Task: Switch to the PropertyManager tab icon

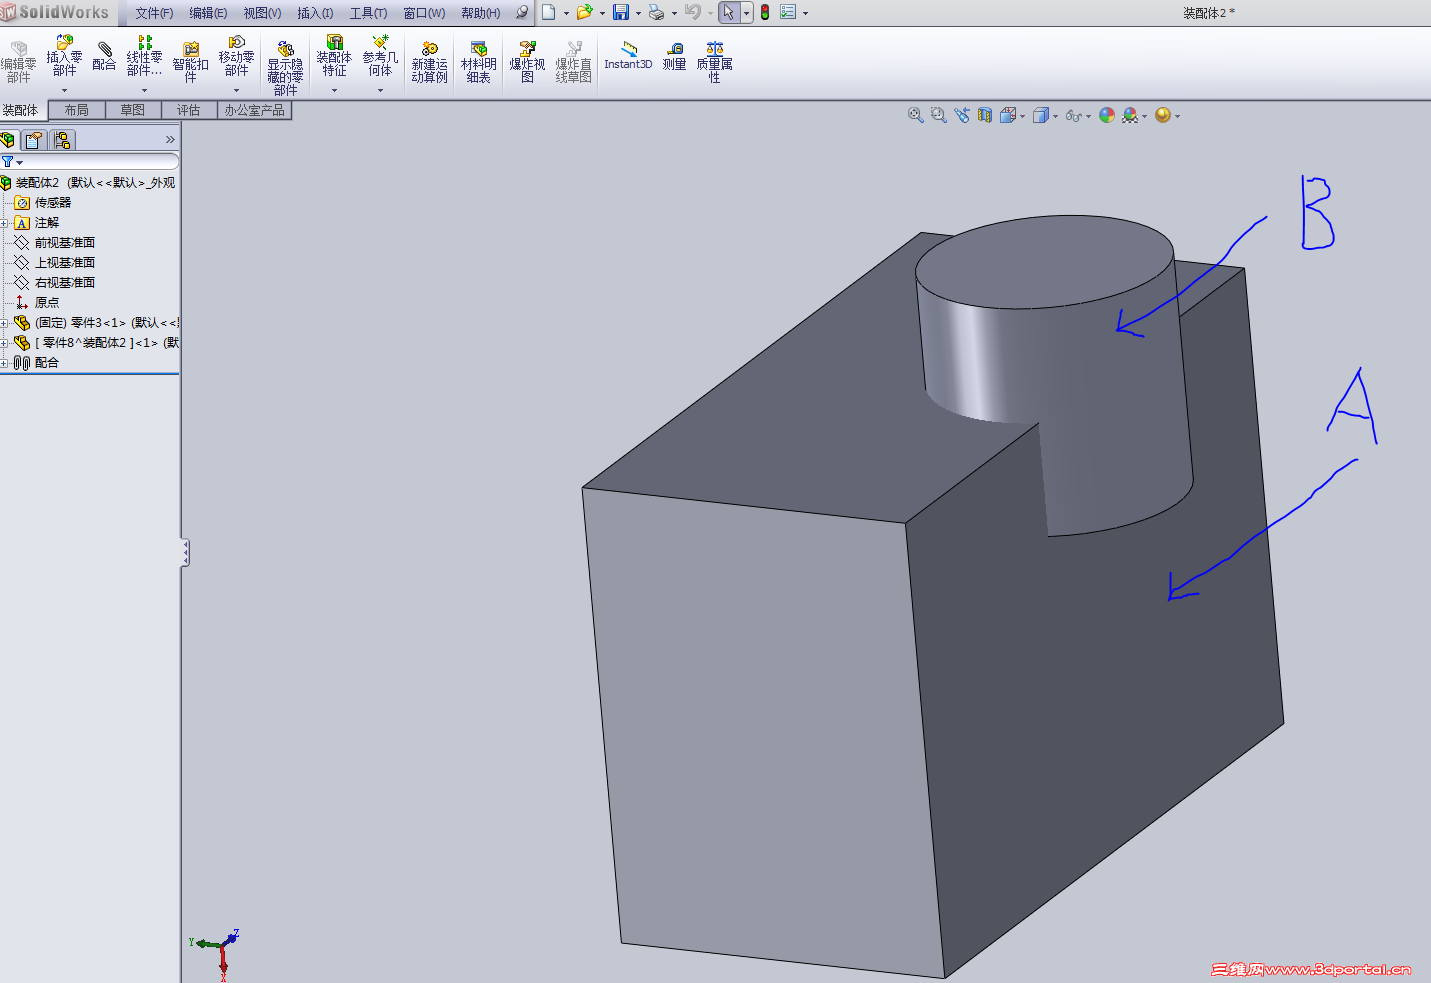Action: point(34,140)
